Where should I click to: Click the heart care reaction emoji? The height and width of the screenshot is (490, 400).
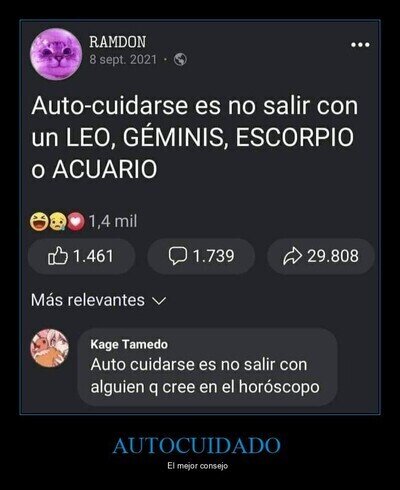click(76, 222)
